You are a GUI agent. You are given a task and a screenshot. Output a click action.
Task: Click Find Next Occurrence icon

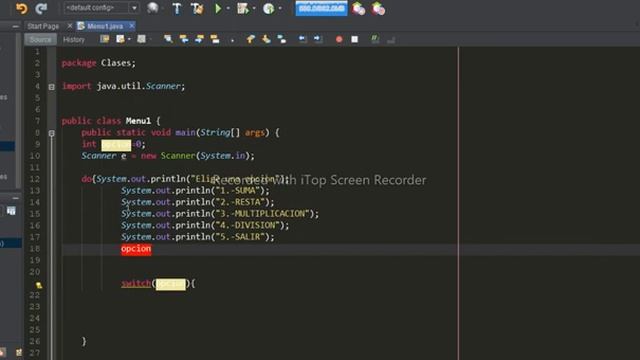(x=199, y=39)
